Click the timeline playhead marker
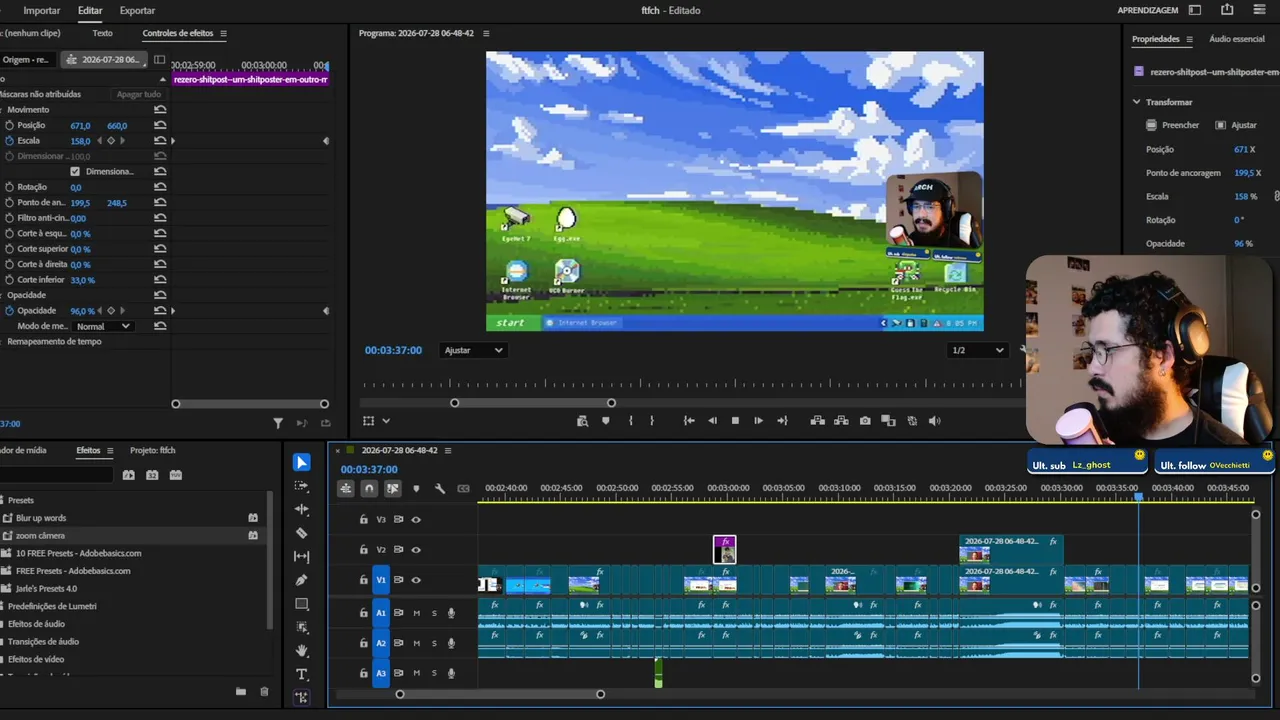This screenshot has width=1280, height=720. (x=1138, y=497)
